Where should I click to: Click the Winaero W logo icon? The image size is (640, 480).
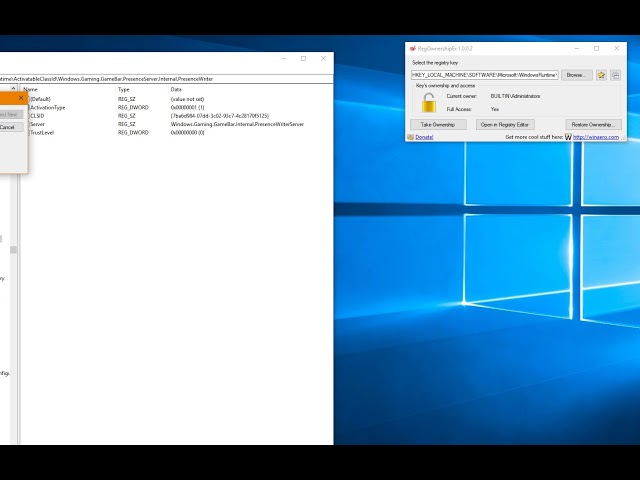coord(568,137)
